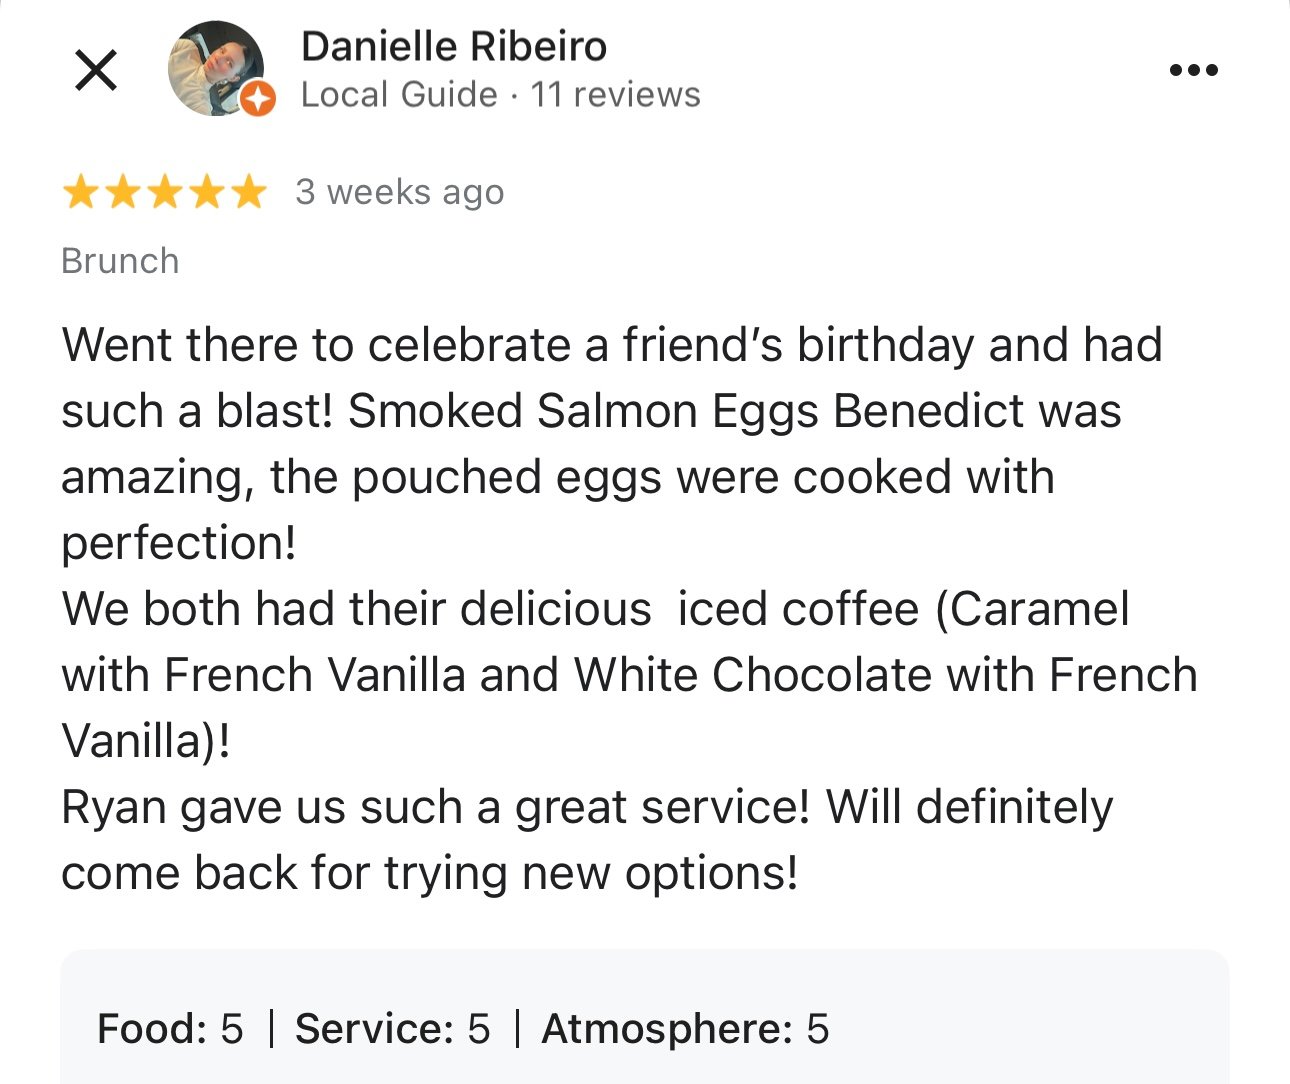The width and height of the screenshot is (1290, 1084).
Task: Select the "Service: 5" rating
Action: pos(392,1028)
